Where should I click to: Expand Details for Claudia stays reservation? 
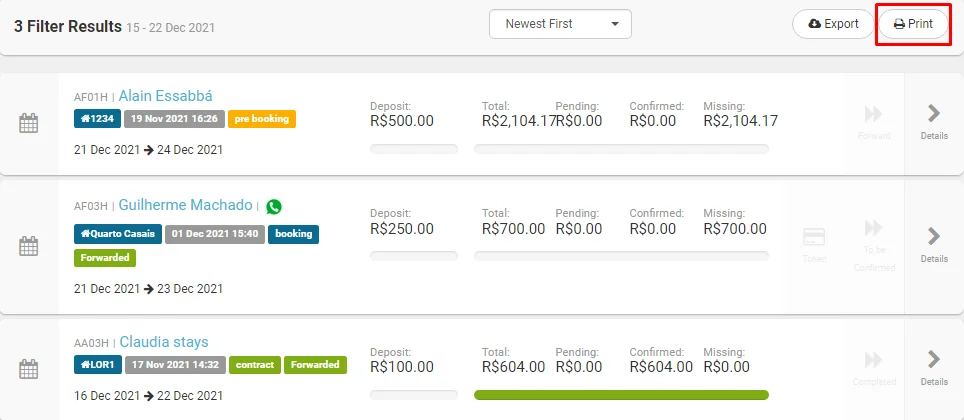click(934, 367)
